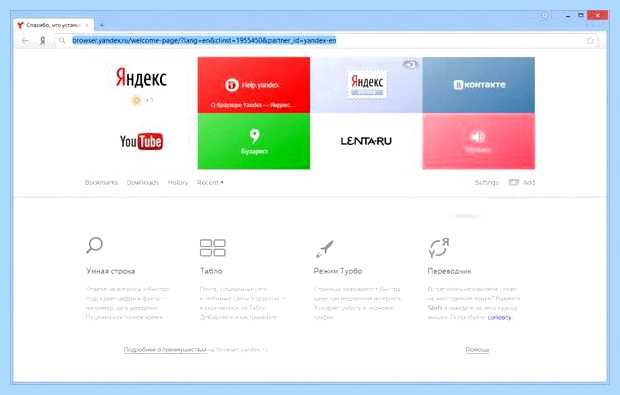Open the Помощь link at bottom
The width and height of the screenshot is (620, 395).
(x=477, y=350)
